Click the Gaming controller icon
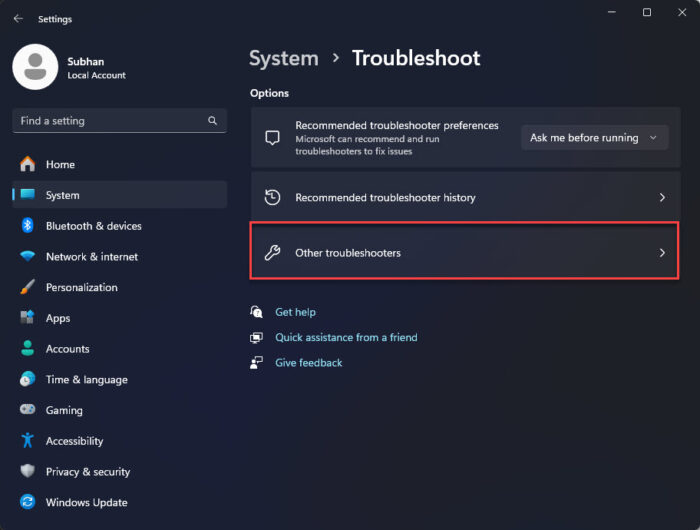The width and height of the screenshot is (700, 530). [28, 409]
